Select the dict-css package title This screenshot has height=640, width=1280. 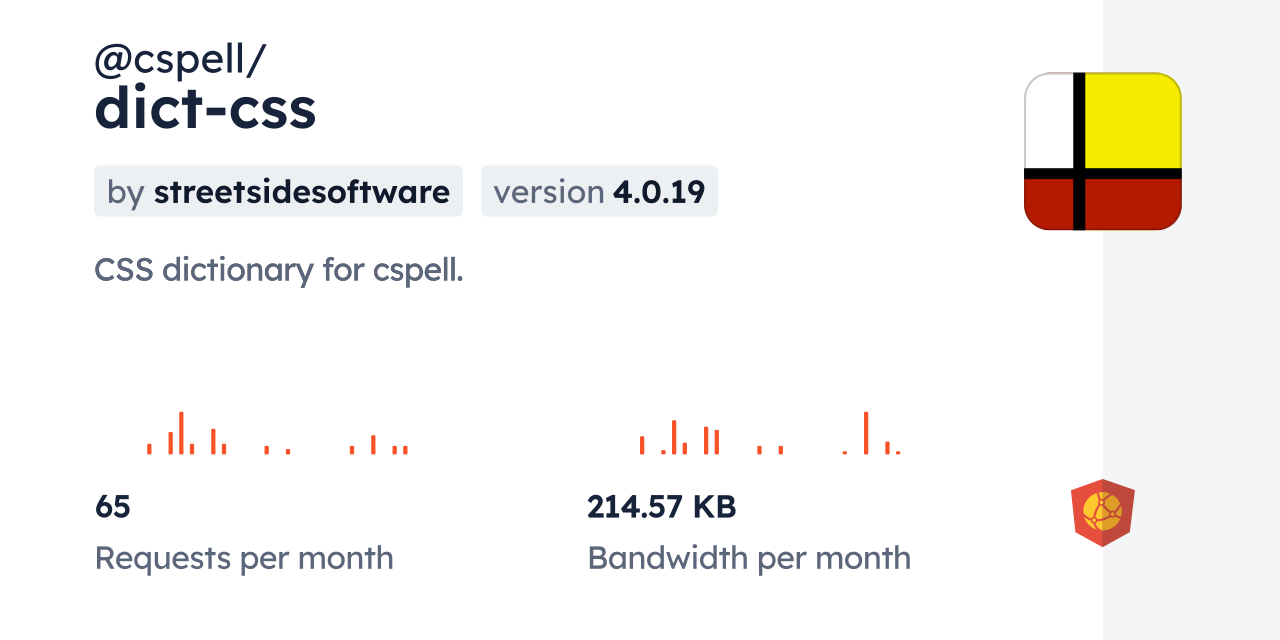point(205,109)
